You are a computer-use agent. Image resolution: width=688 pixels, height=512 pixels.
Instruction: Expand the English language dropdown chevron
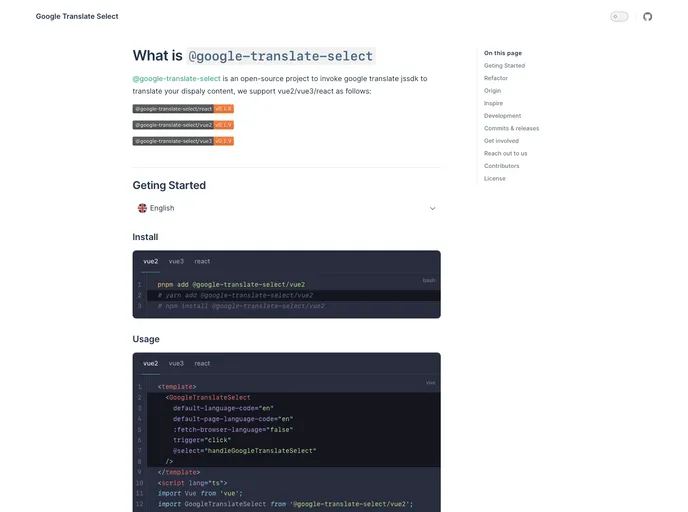click(433, 208)
